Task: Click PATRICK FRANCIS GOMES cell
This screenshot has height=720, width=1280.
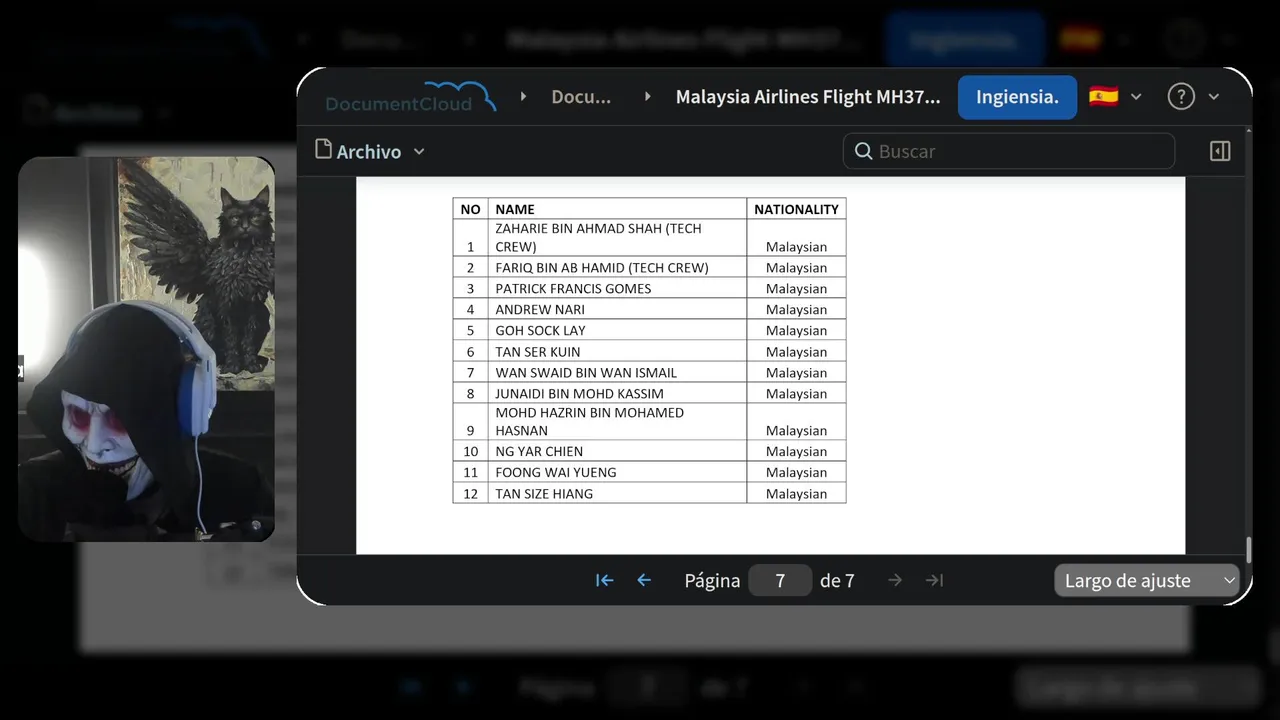Action: 617,288
